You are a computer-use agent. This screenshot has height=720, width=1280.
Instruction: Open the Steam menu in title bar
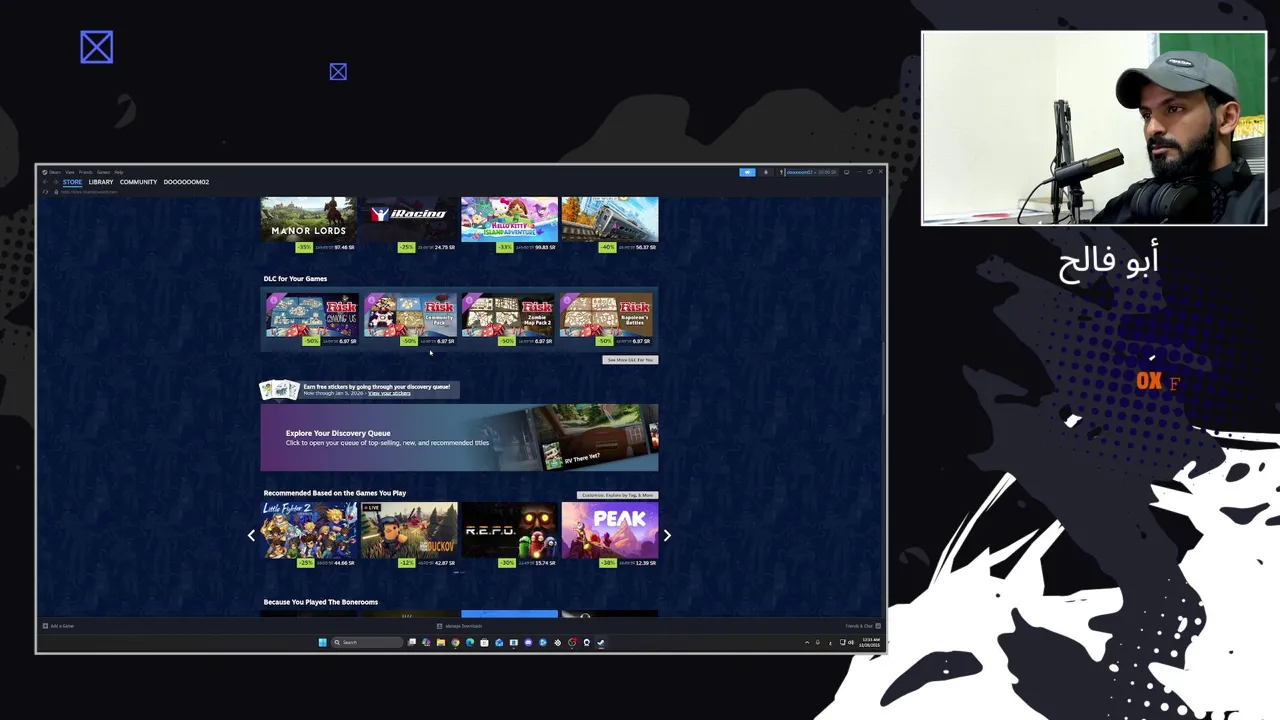[x=55, y=172]
